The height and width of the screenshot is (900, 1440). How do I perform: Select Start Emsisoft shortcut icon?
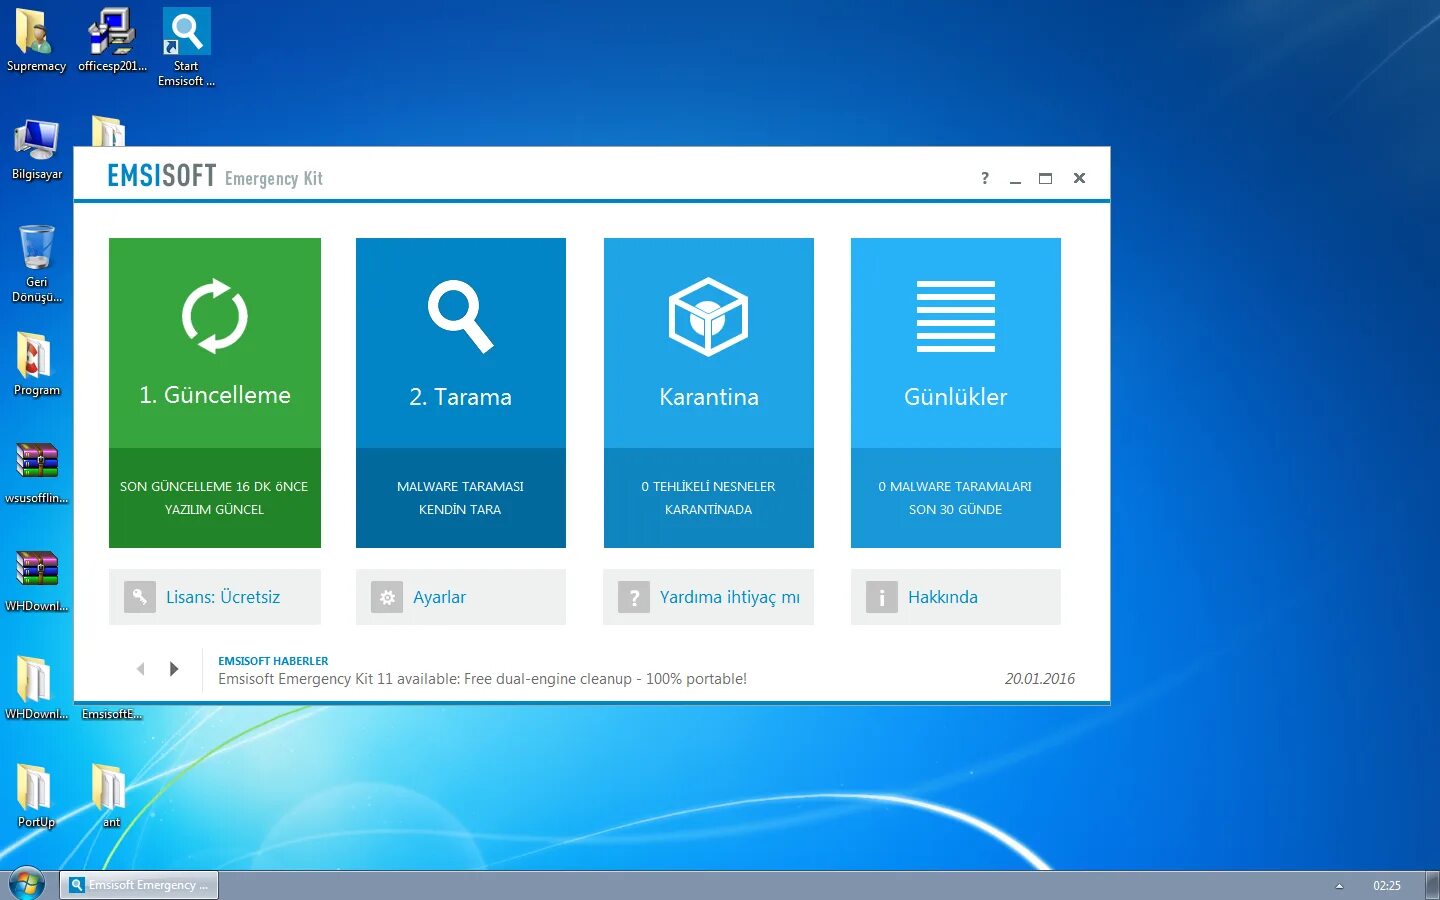(x=187, y=47)
